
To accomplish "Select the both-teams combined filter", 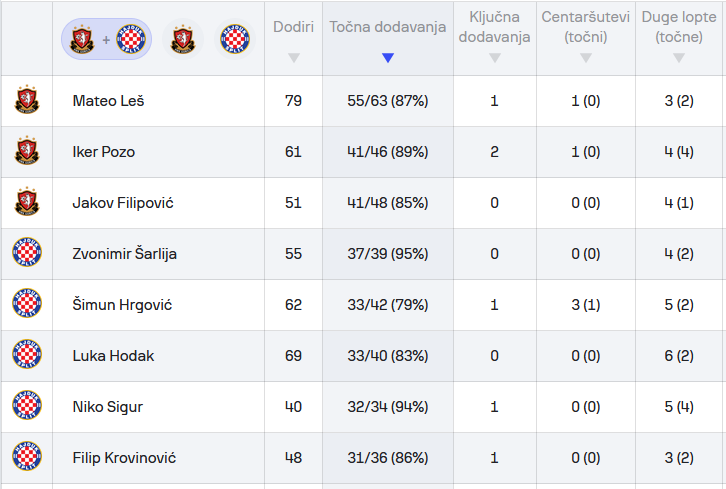I will click(x=106, y=39).
